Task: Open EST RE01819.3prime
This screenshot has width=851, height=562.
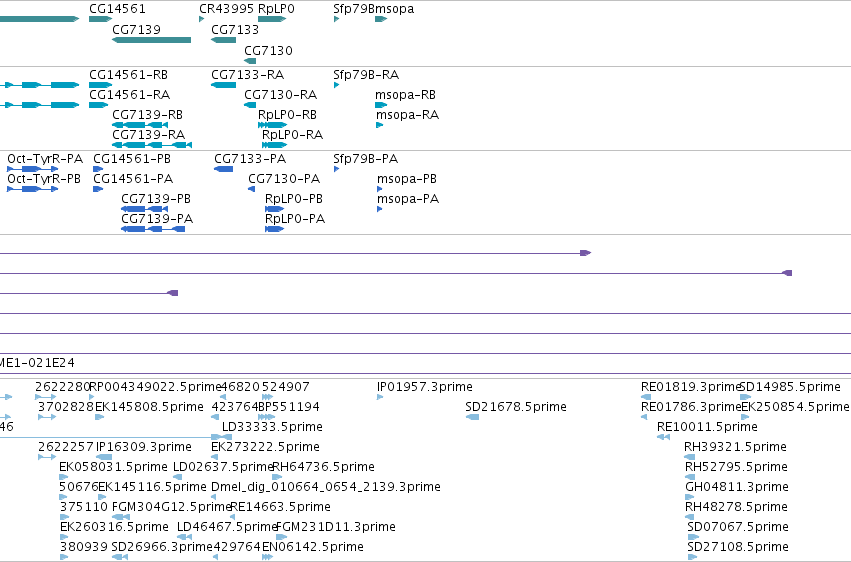Action: (x=690, y=386)
